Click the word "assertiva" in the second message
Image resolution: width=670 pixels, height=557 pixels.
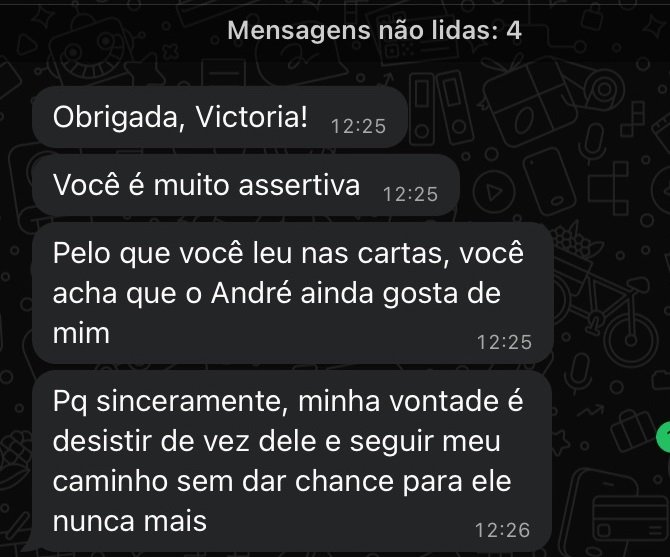(x=299, y=185)
